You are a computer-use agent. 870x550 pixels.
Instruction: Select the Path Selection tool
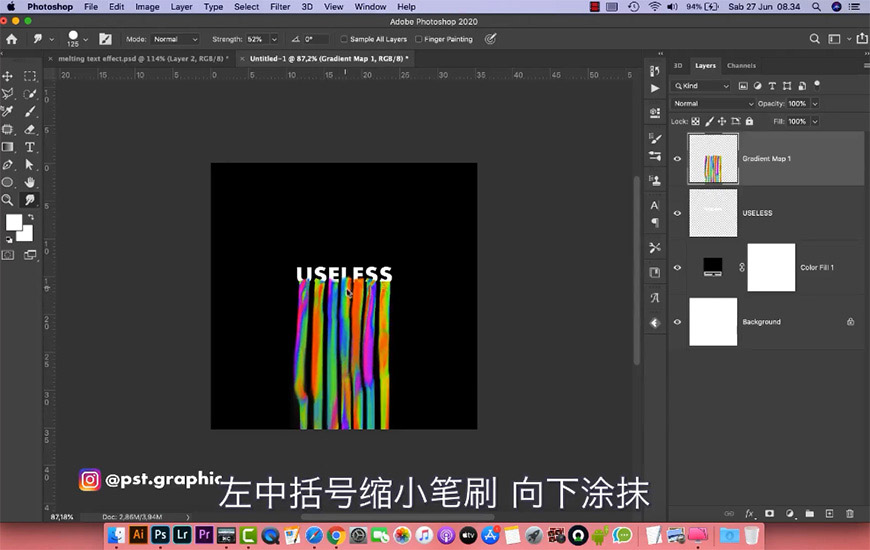(x=29, y=165)
